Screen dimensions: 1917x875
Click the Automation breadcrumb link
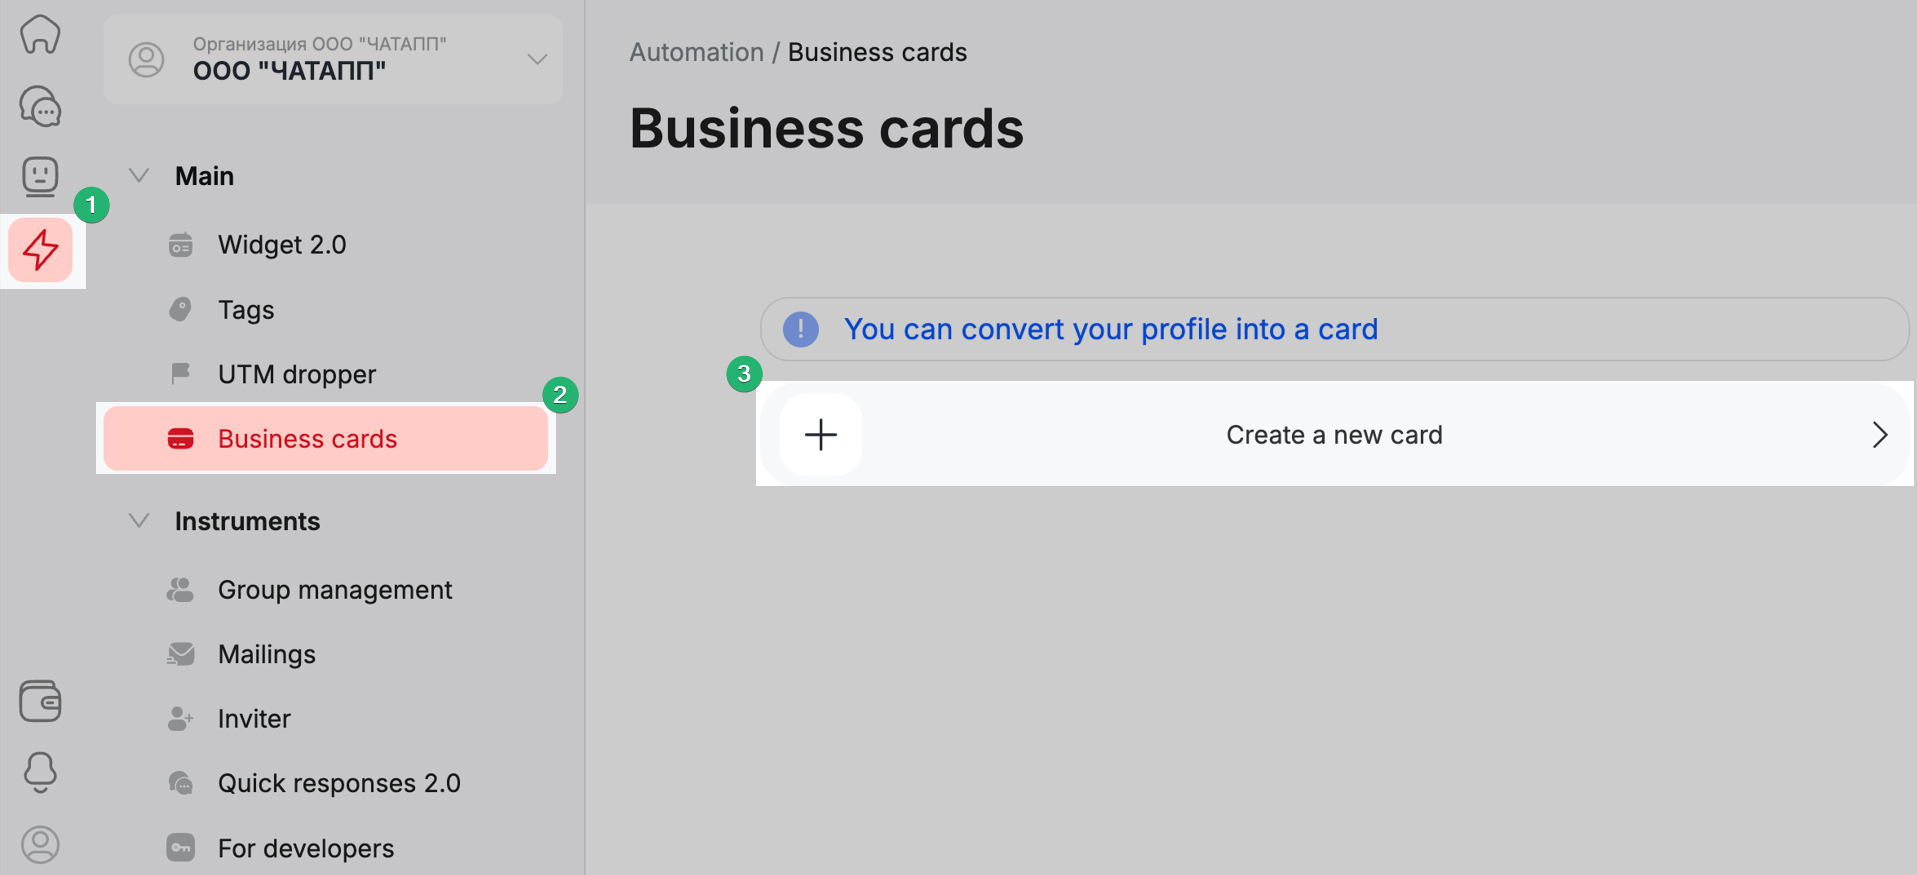tap(696, 52)
